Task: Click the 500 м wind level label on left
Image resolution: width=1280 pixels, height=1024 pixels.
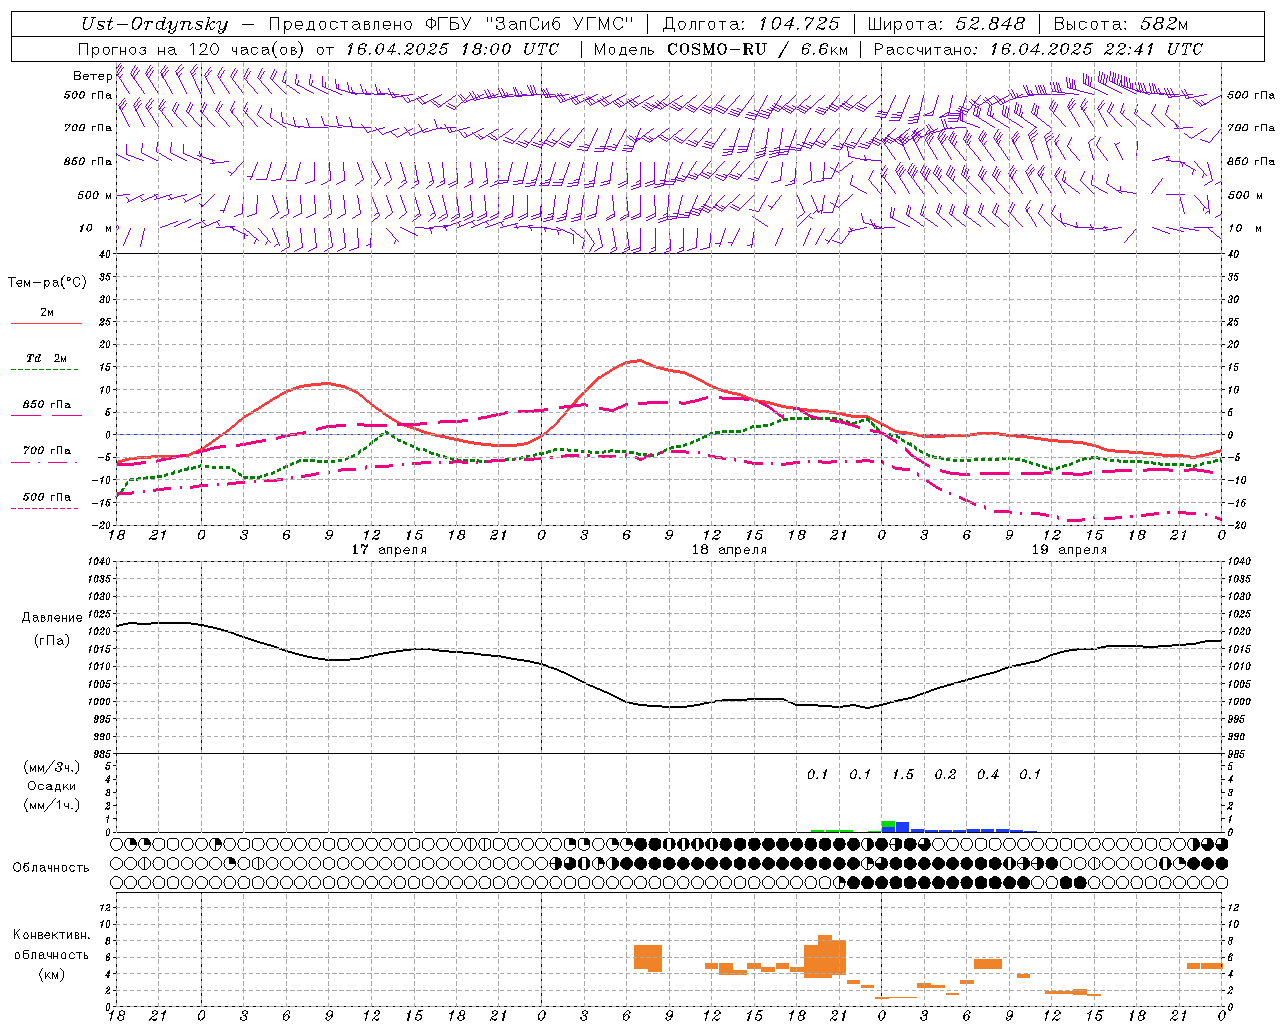Action: pyautogui.click(x=95, y=196)
